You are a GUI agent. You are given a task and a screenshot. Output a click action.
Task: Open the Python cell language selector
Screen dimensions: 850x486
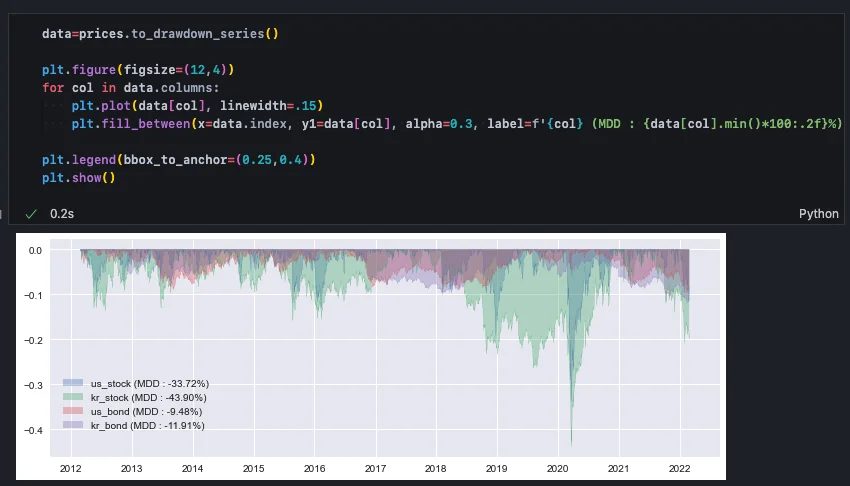pos(818,214)
